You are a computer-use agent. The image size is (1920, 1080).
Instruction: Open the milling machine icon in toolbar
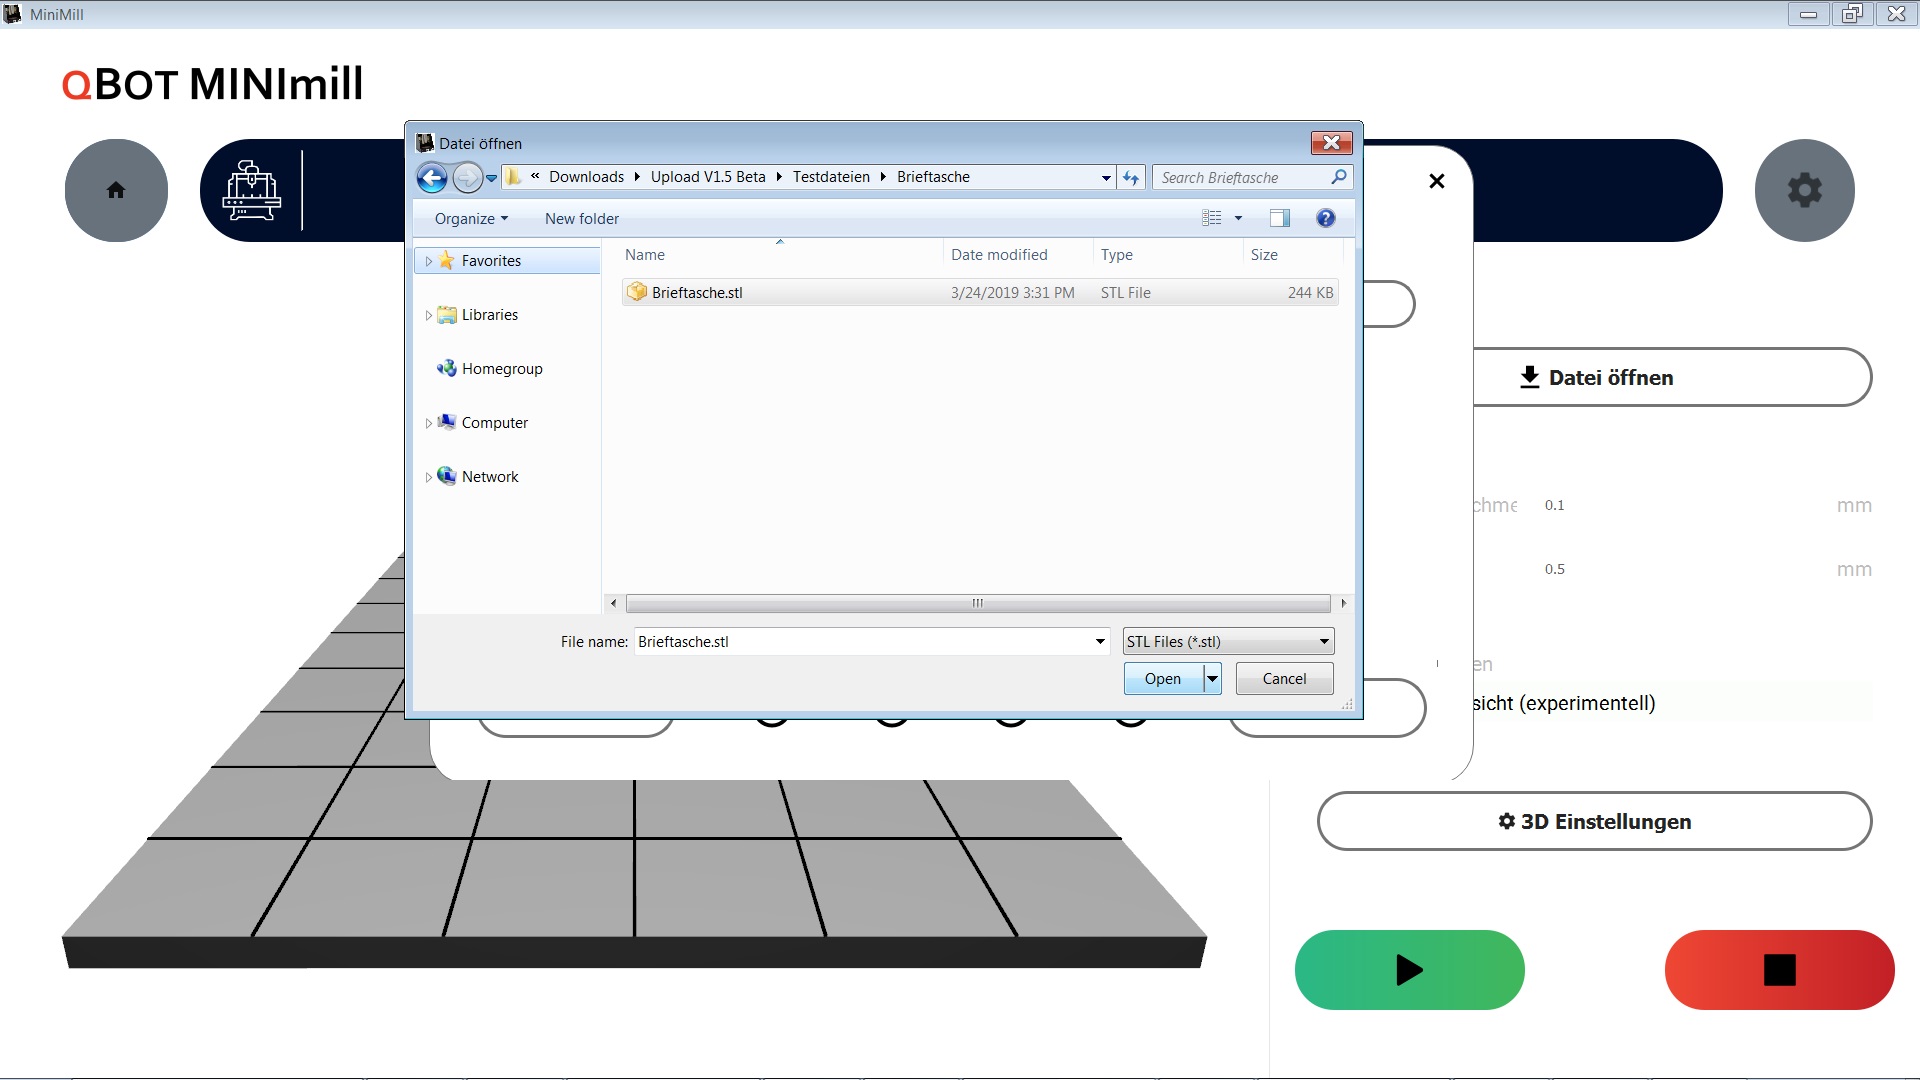pyautogui.click(x=251, y=190)
